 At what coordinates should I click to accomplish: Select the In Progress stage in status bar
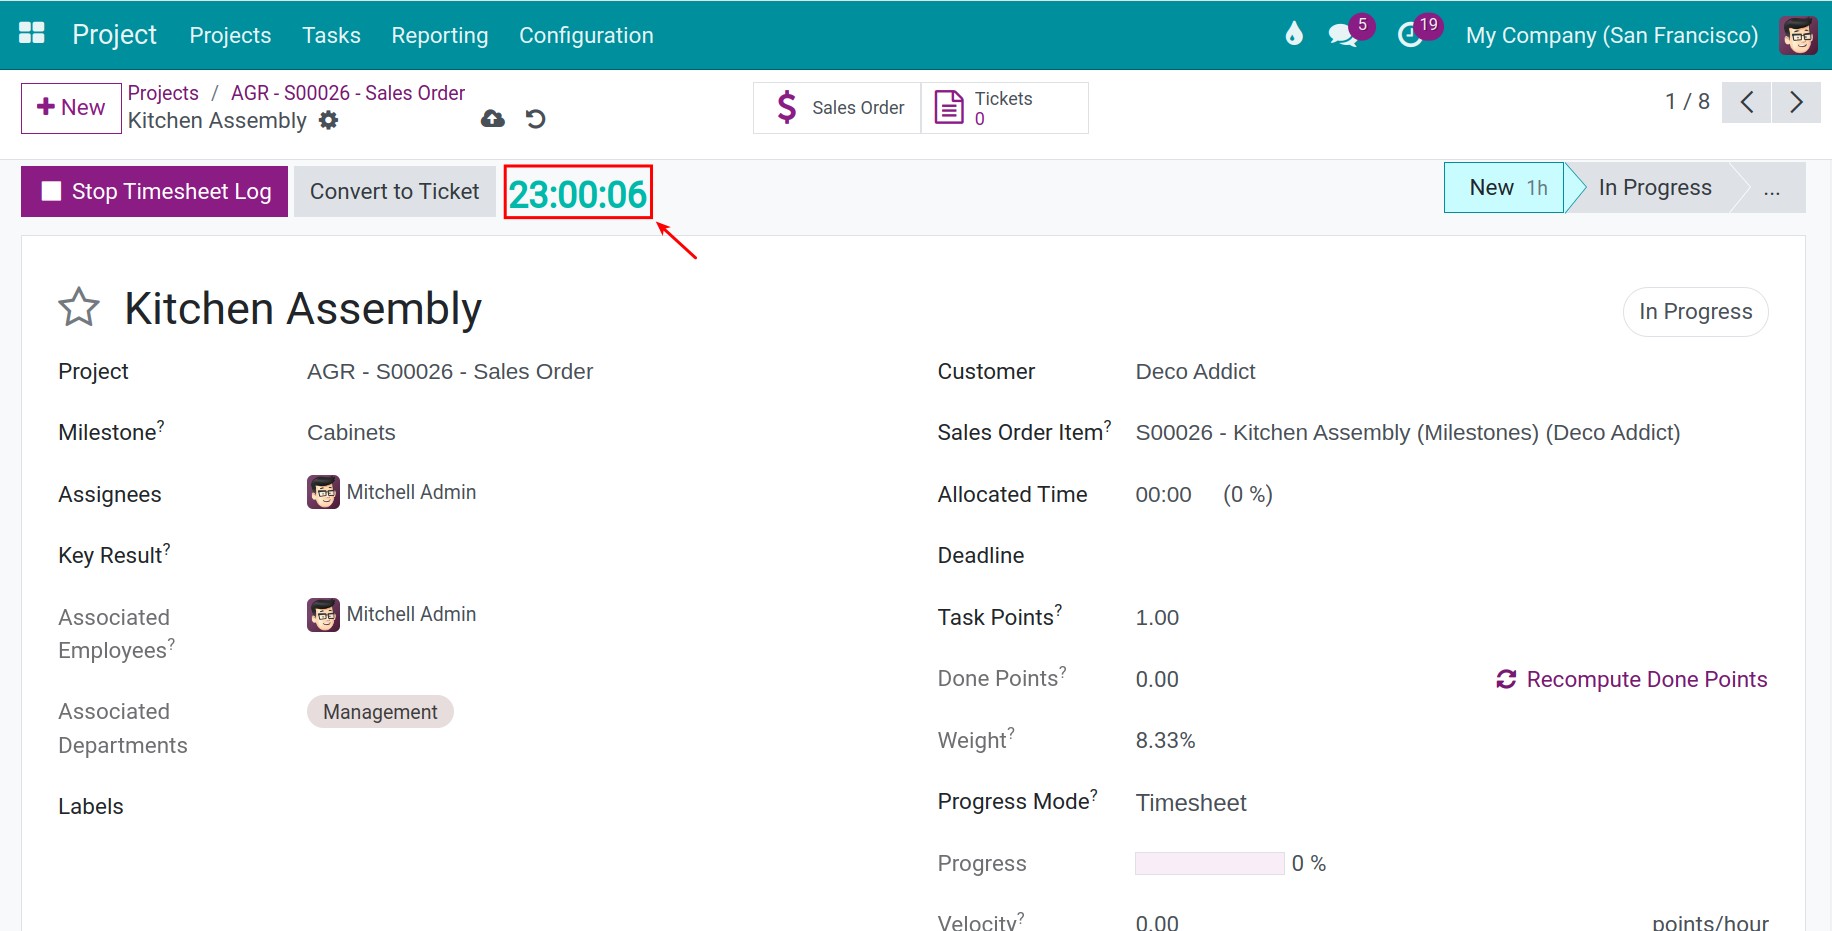(x=1655, y=187)
